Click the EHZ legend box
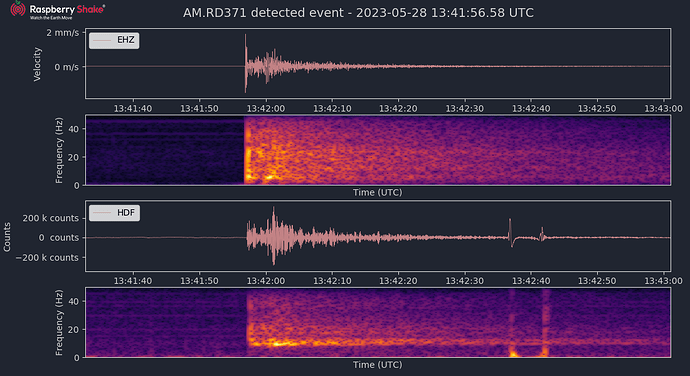The image size is (690, 376). (x=114, y=40)
